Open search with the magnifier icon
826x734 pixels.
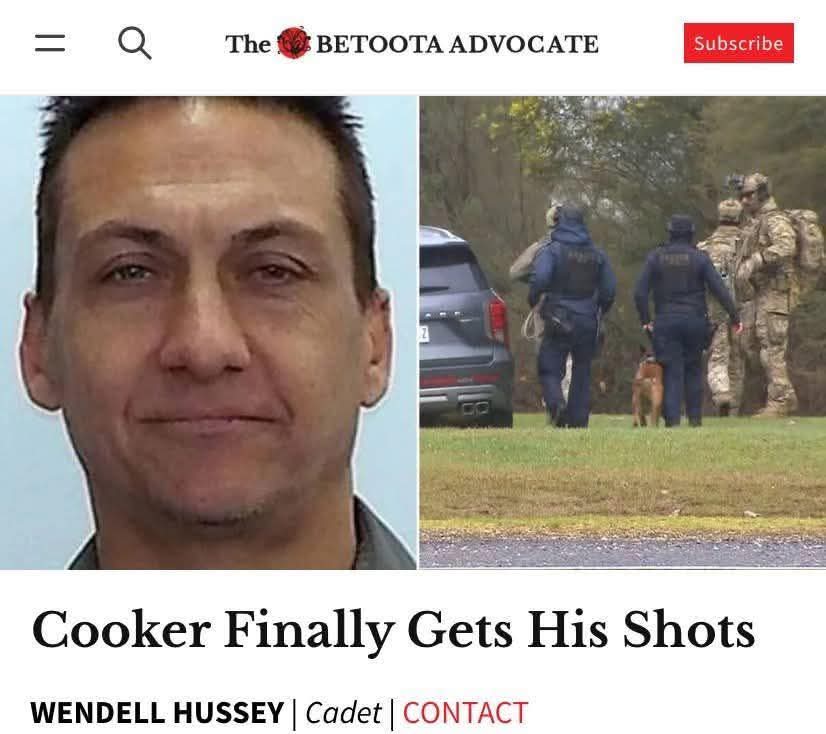click(x=135, y=43)
